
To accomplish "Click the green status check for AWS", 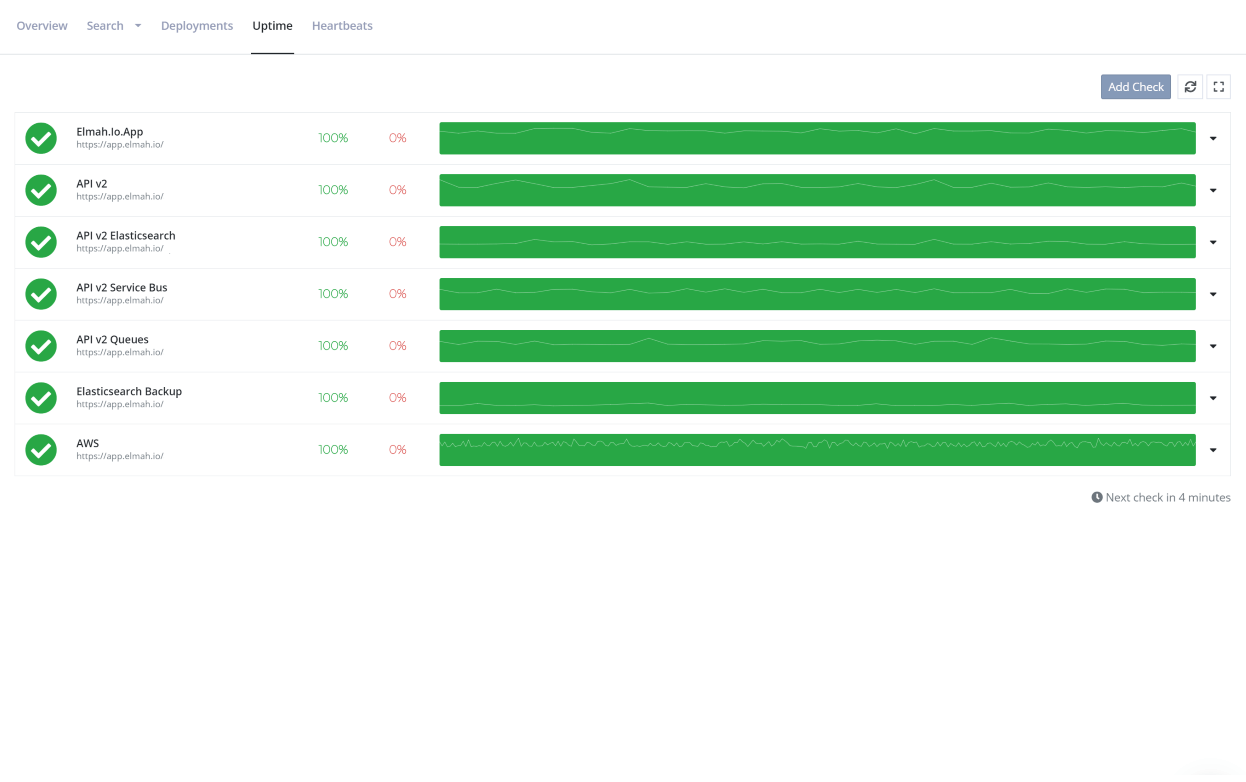I will 41,449.
